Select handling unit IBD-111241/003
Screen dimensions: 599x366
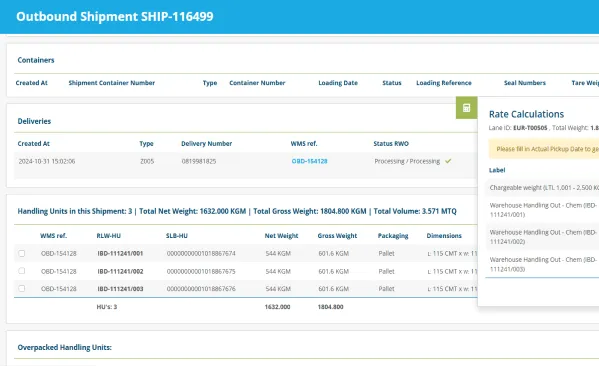coord(120,289)
